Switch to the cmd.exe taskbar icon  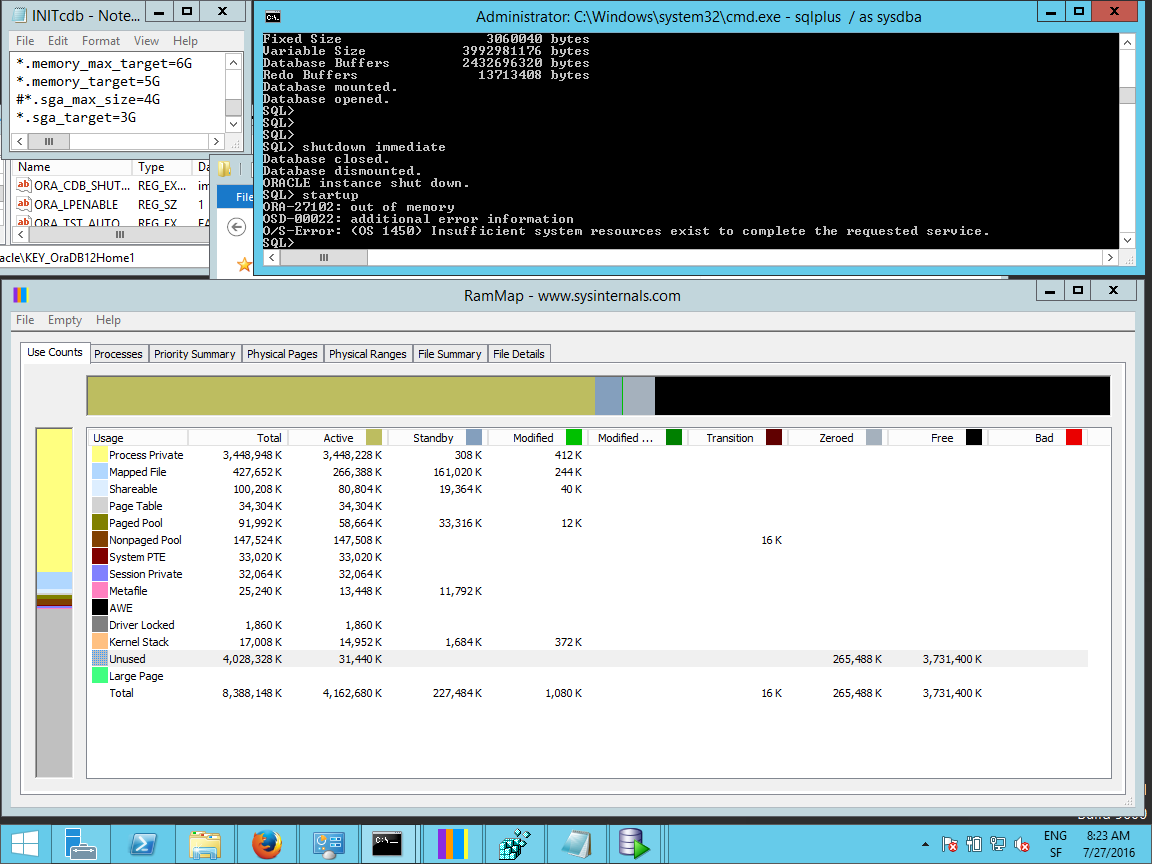click(x=388, y=843)
